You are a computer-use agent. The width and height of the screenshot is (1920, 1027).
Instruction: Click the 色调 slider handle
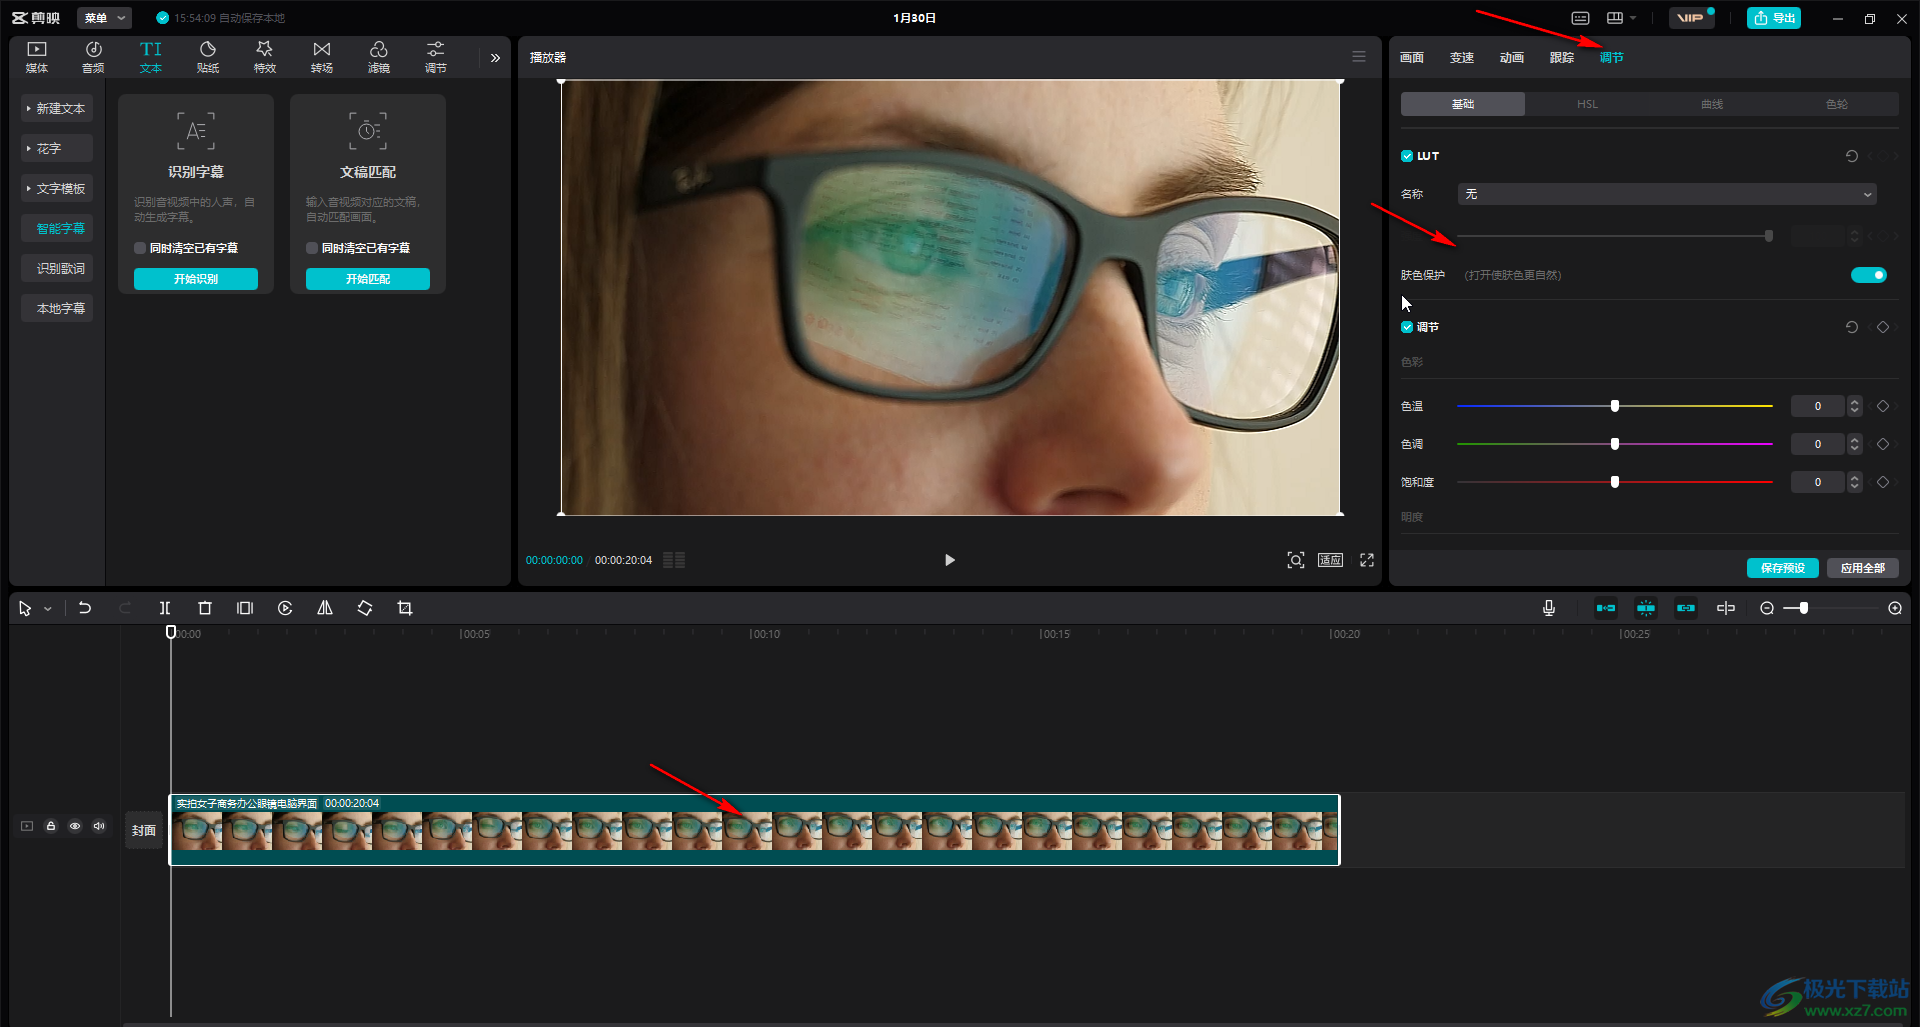point(1615,444)
